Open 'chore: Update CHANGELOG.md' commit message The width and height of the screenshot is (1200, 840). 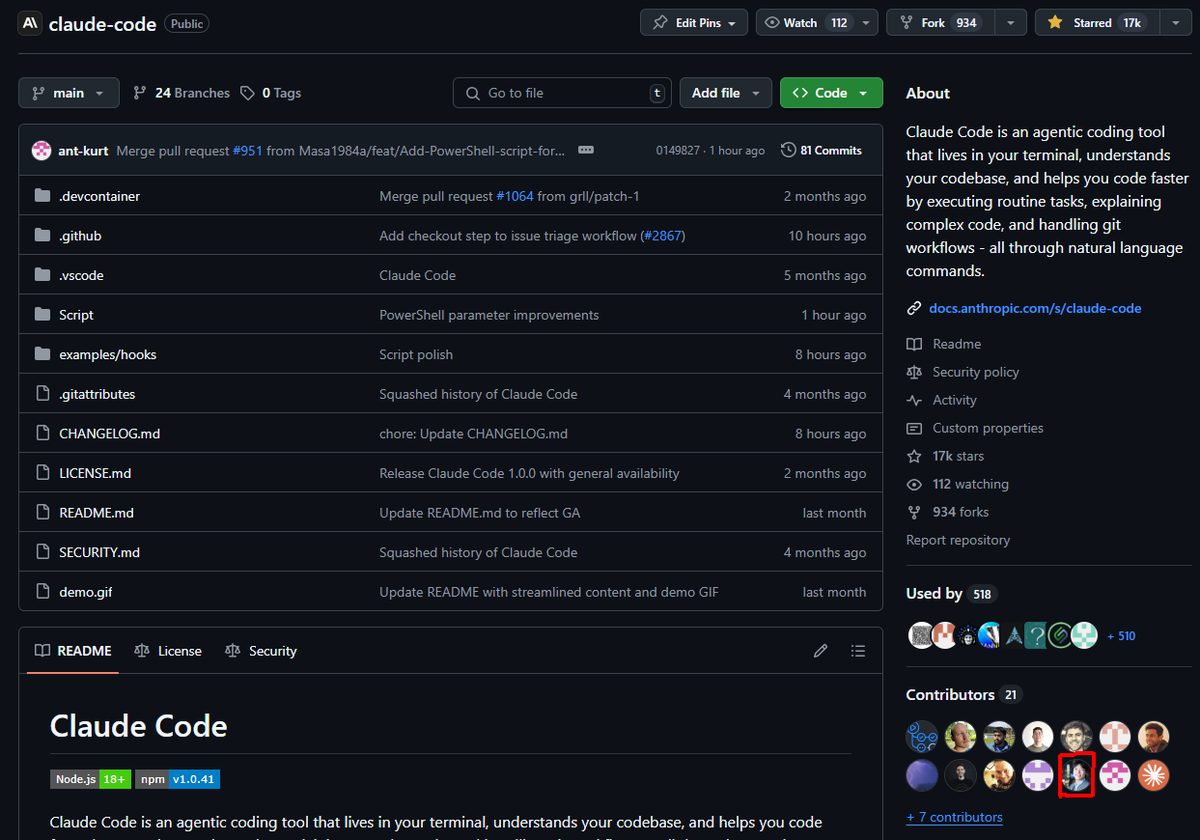pos(473,433)
